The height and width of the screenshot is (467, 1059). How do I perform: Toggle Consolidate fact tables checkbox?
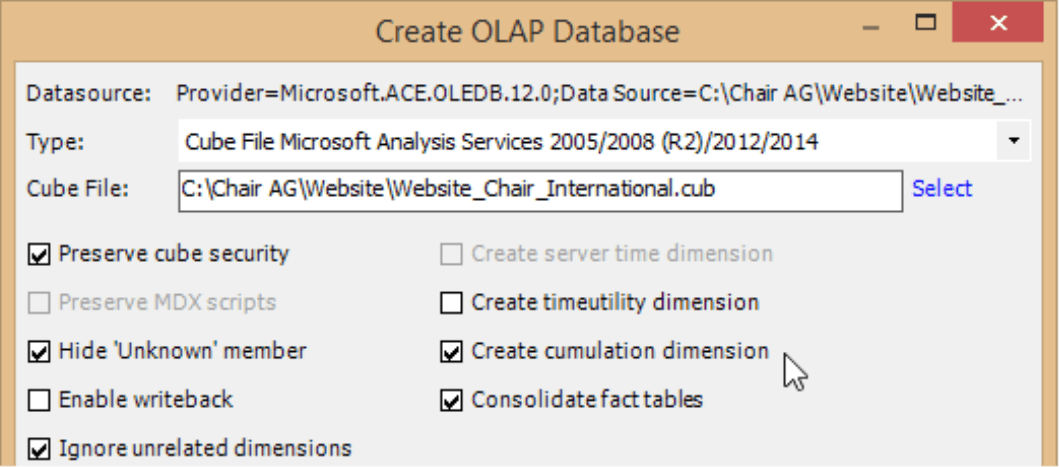pyautogui.click(x=452, y=401)
